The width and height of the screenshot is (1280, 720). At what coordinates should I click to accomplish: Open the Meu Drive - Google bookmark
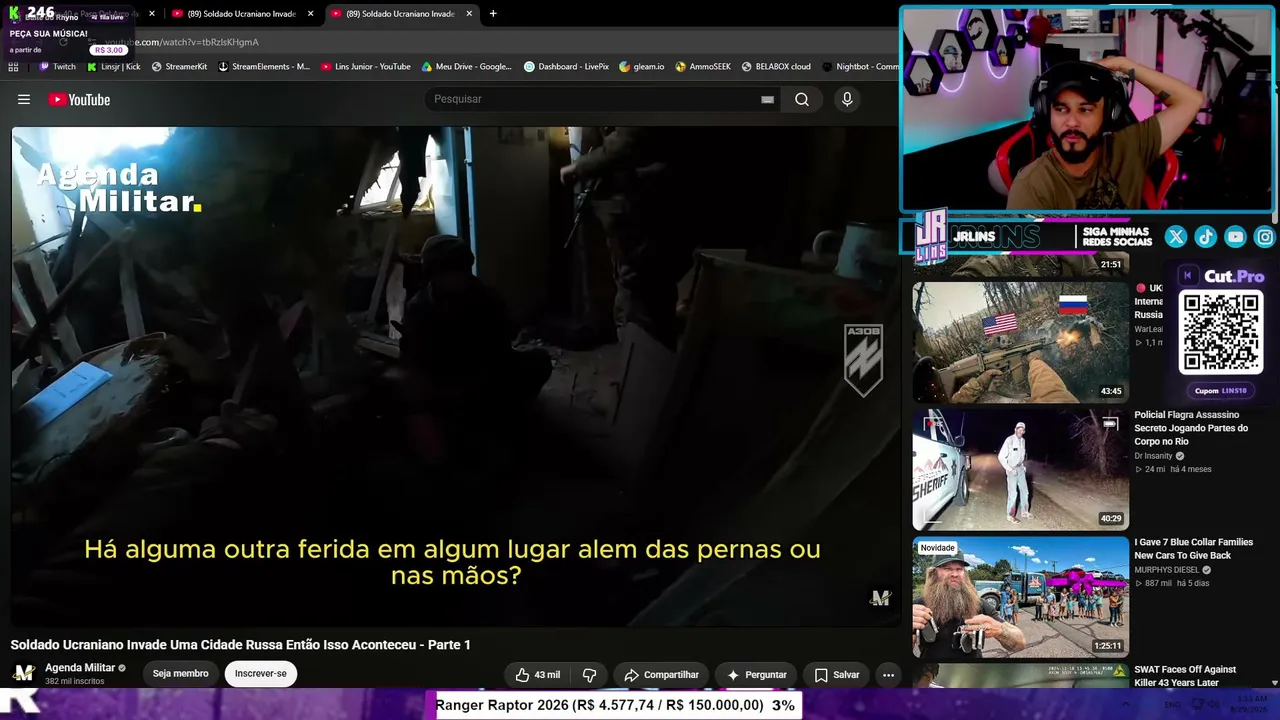click(x=466, y=67)
